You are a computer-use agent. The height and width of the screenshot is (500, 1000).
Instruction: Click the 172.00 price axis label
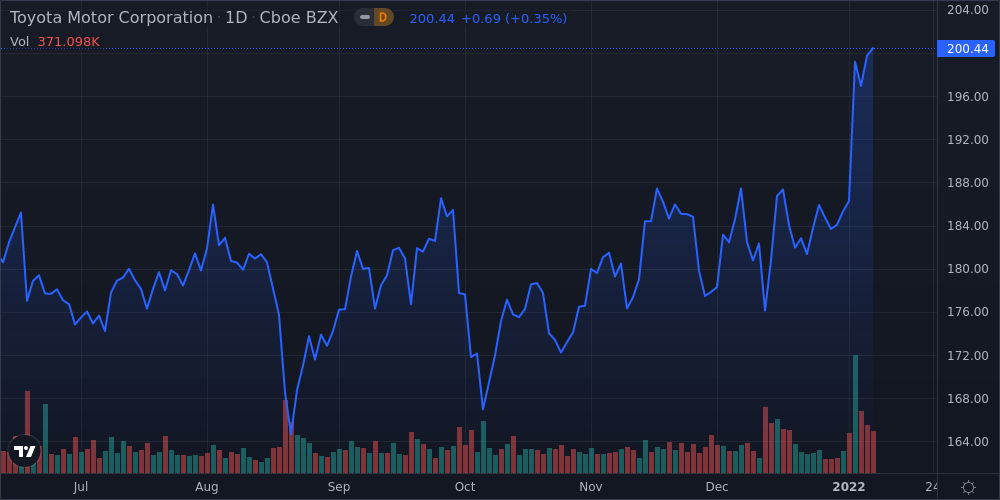[x=968, y=355]
